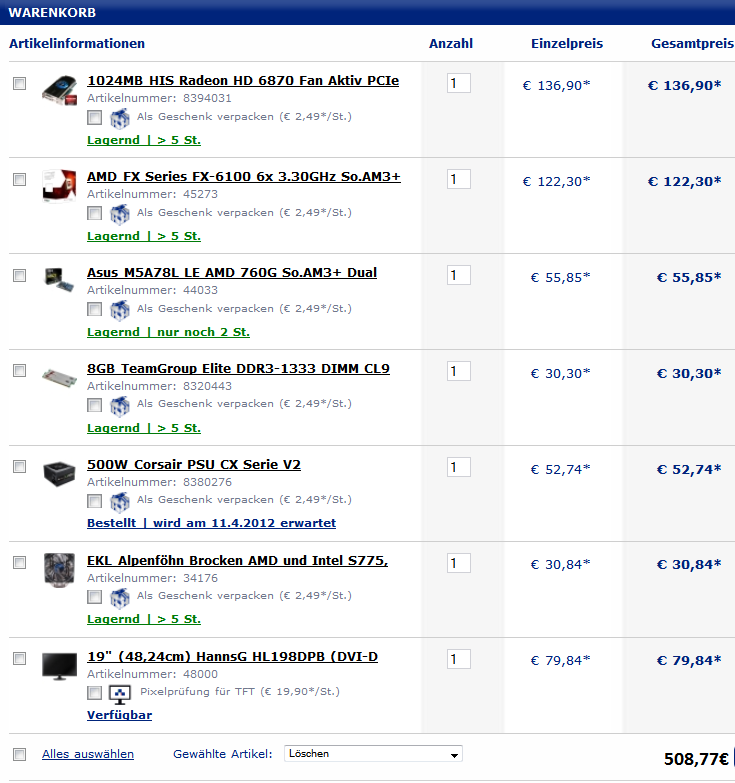Click the Verfügbar availability link for the monitor
The height and width of the screenshot is (783, 735).
119,715
